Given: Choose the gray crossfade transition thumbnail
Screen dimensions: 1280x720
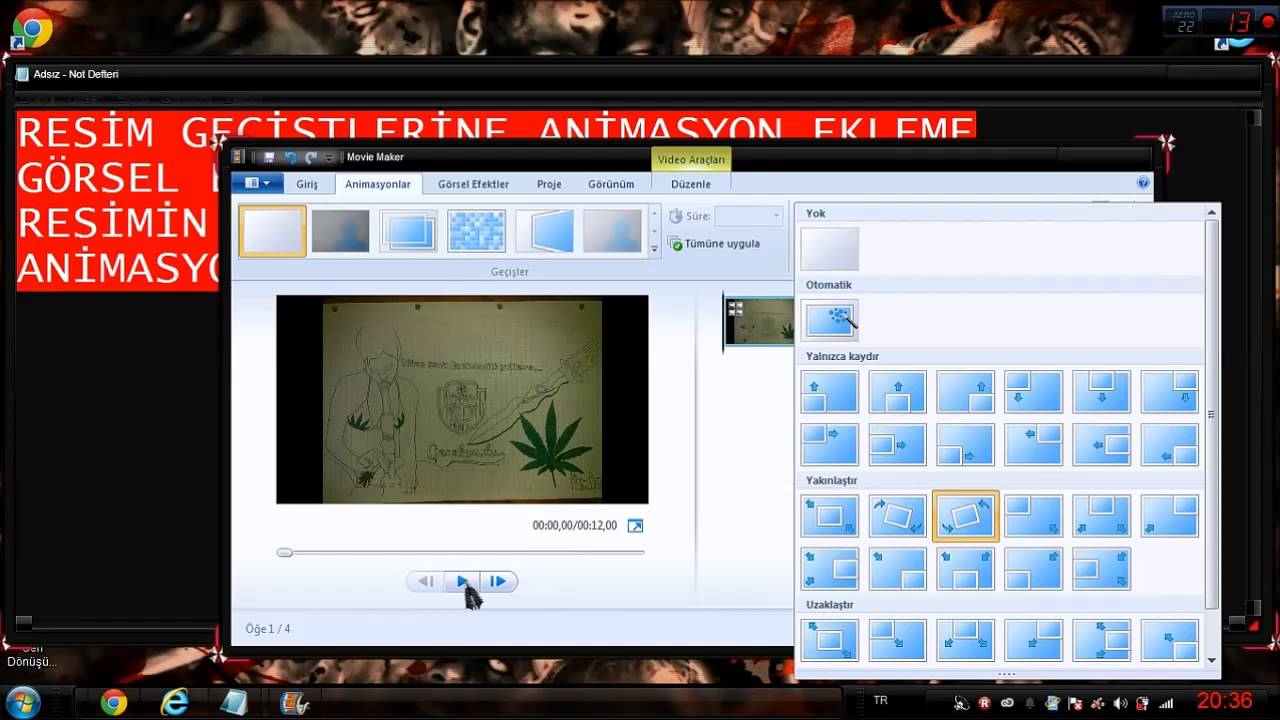Looking at the screenshot, I should point(340,231).
